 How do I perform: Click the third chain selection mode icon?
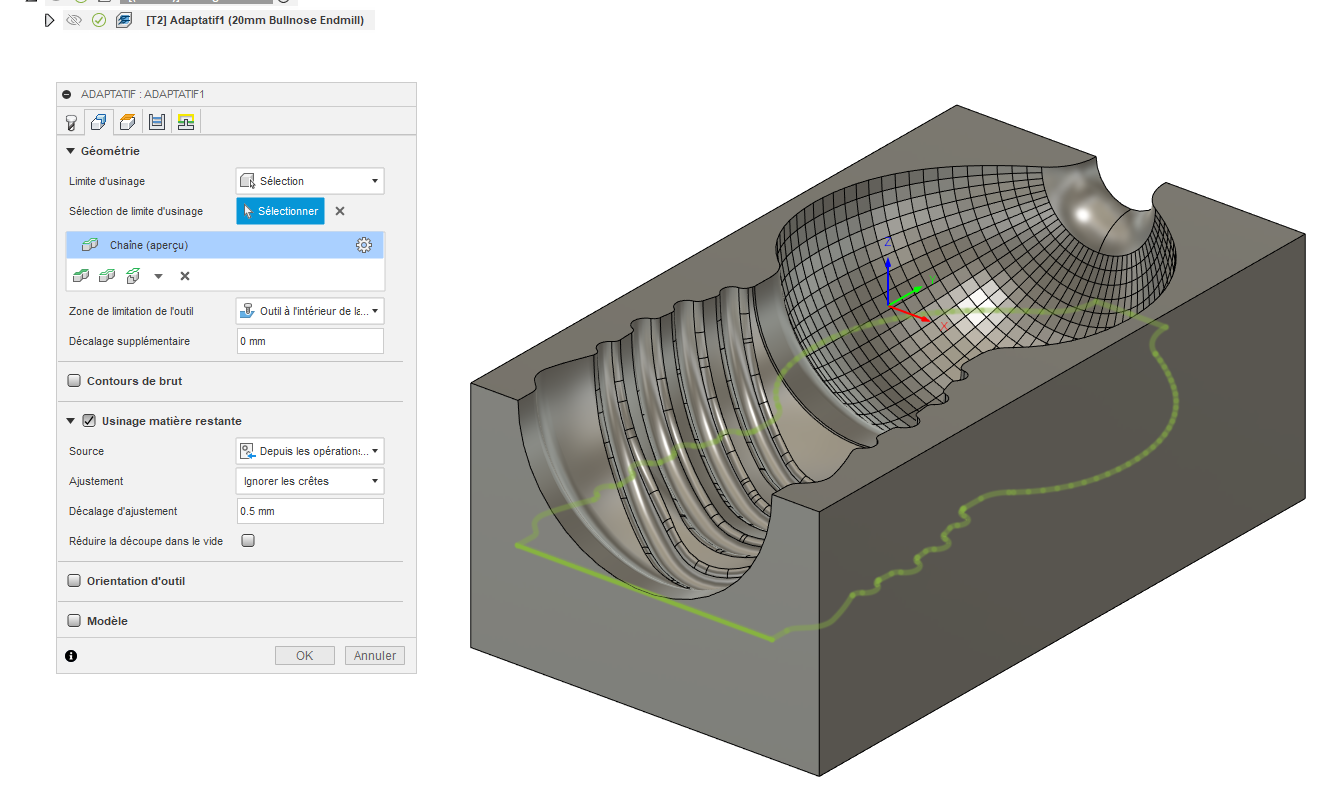coord(132,276)
